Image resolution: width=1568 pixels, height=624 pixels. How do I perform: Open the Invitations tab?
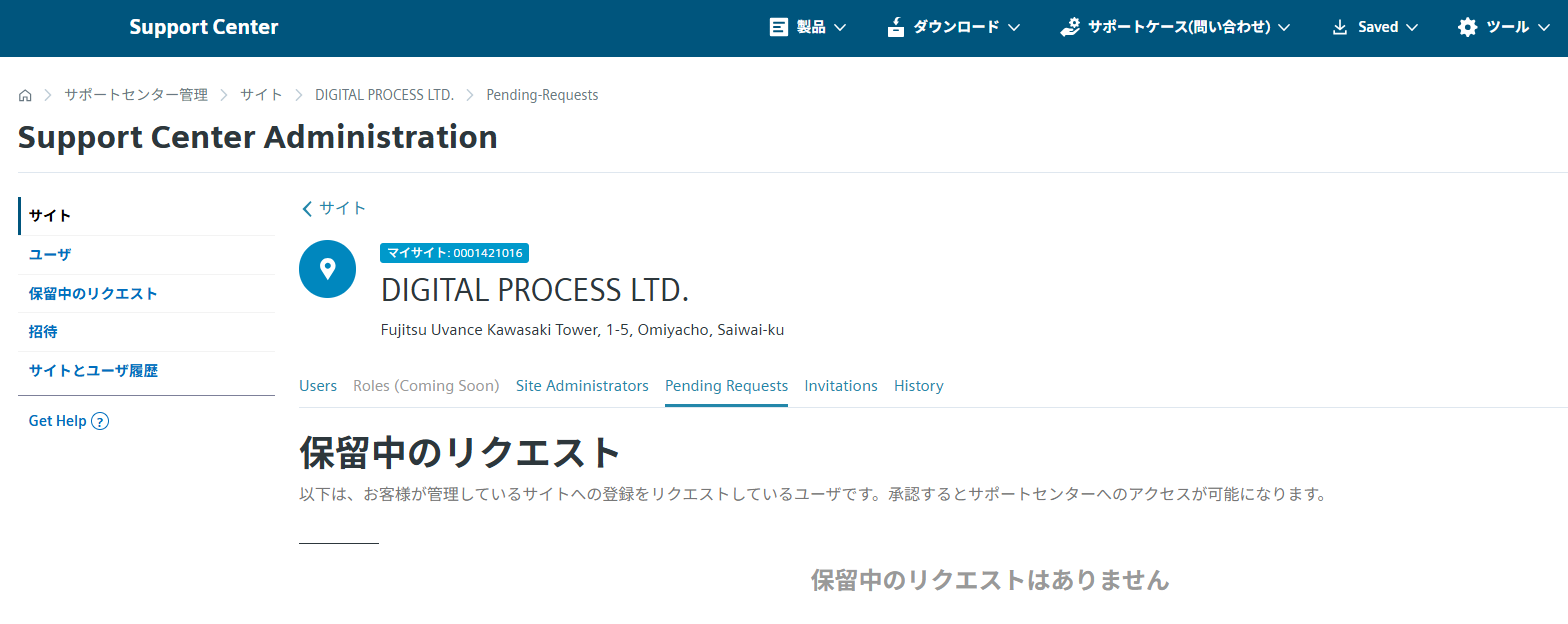point(841,386)
